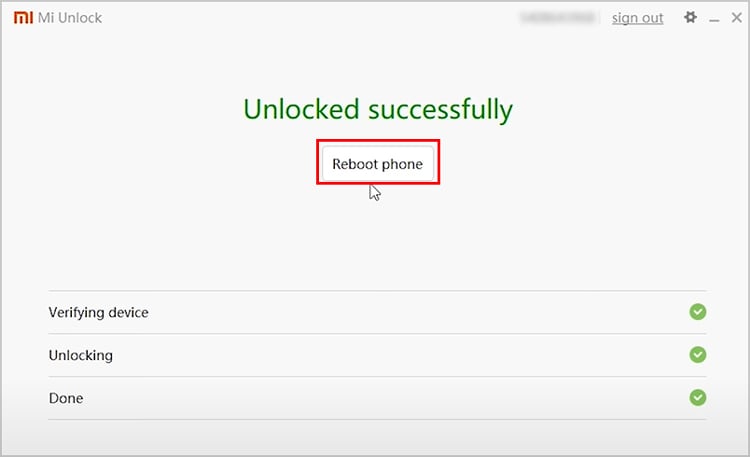Click the green checkmark beside Done

(x=698, y=398)
